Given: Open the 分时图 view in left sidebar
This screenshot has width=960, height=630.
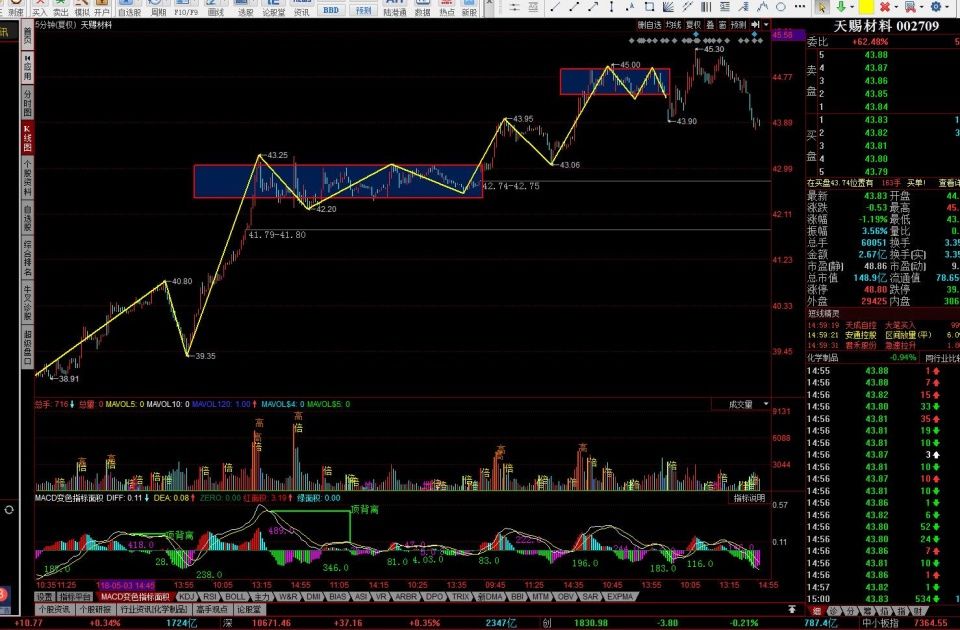Looking at the screenshot, I should 27,101.
